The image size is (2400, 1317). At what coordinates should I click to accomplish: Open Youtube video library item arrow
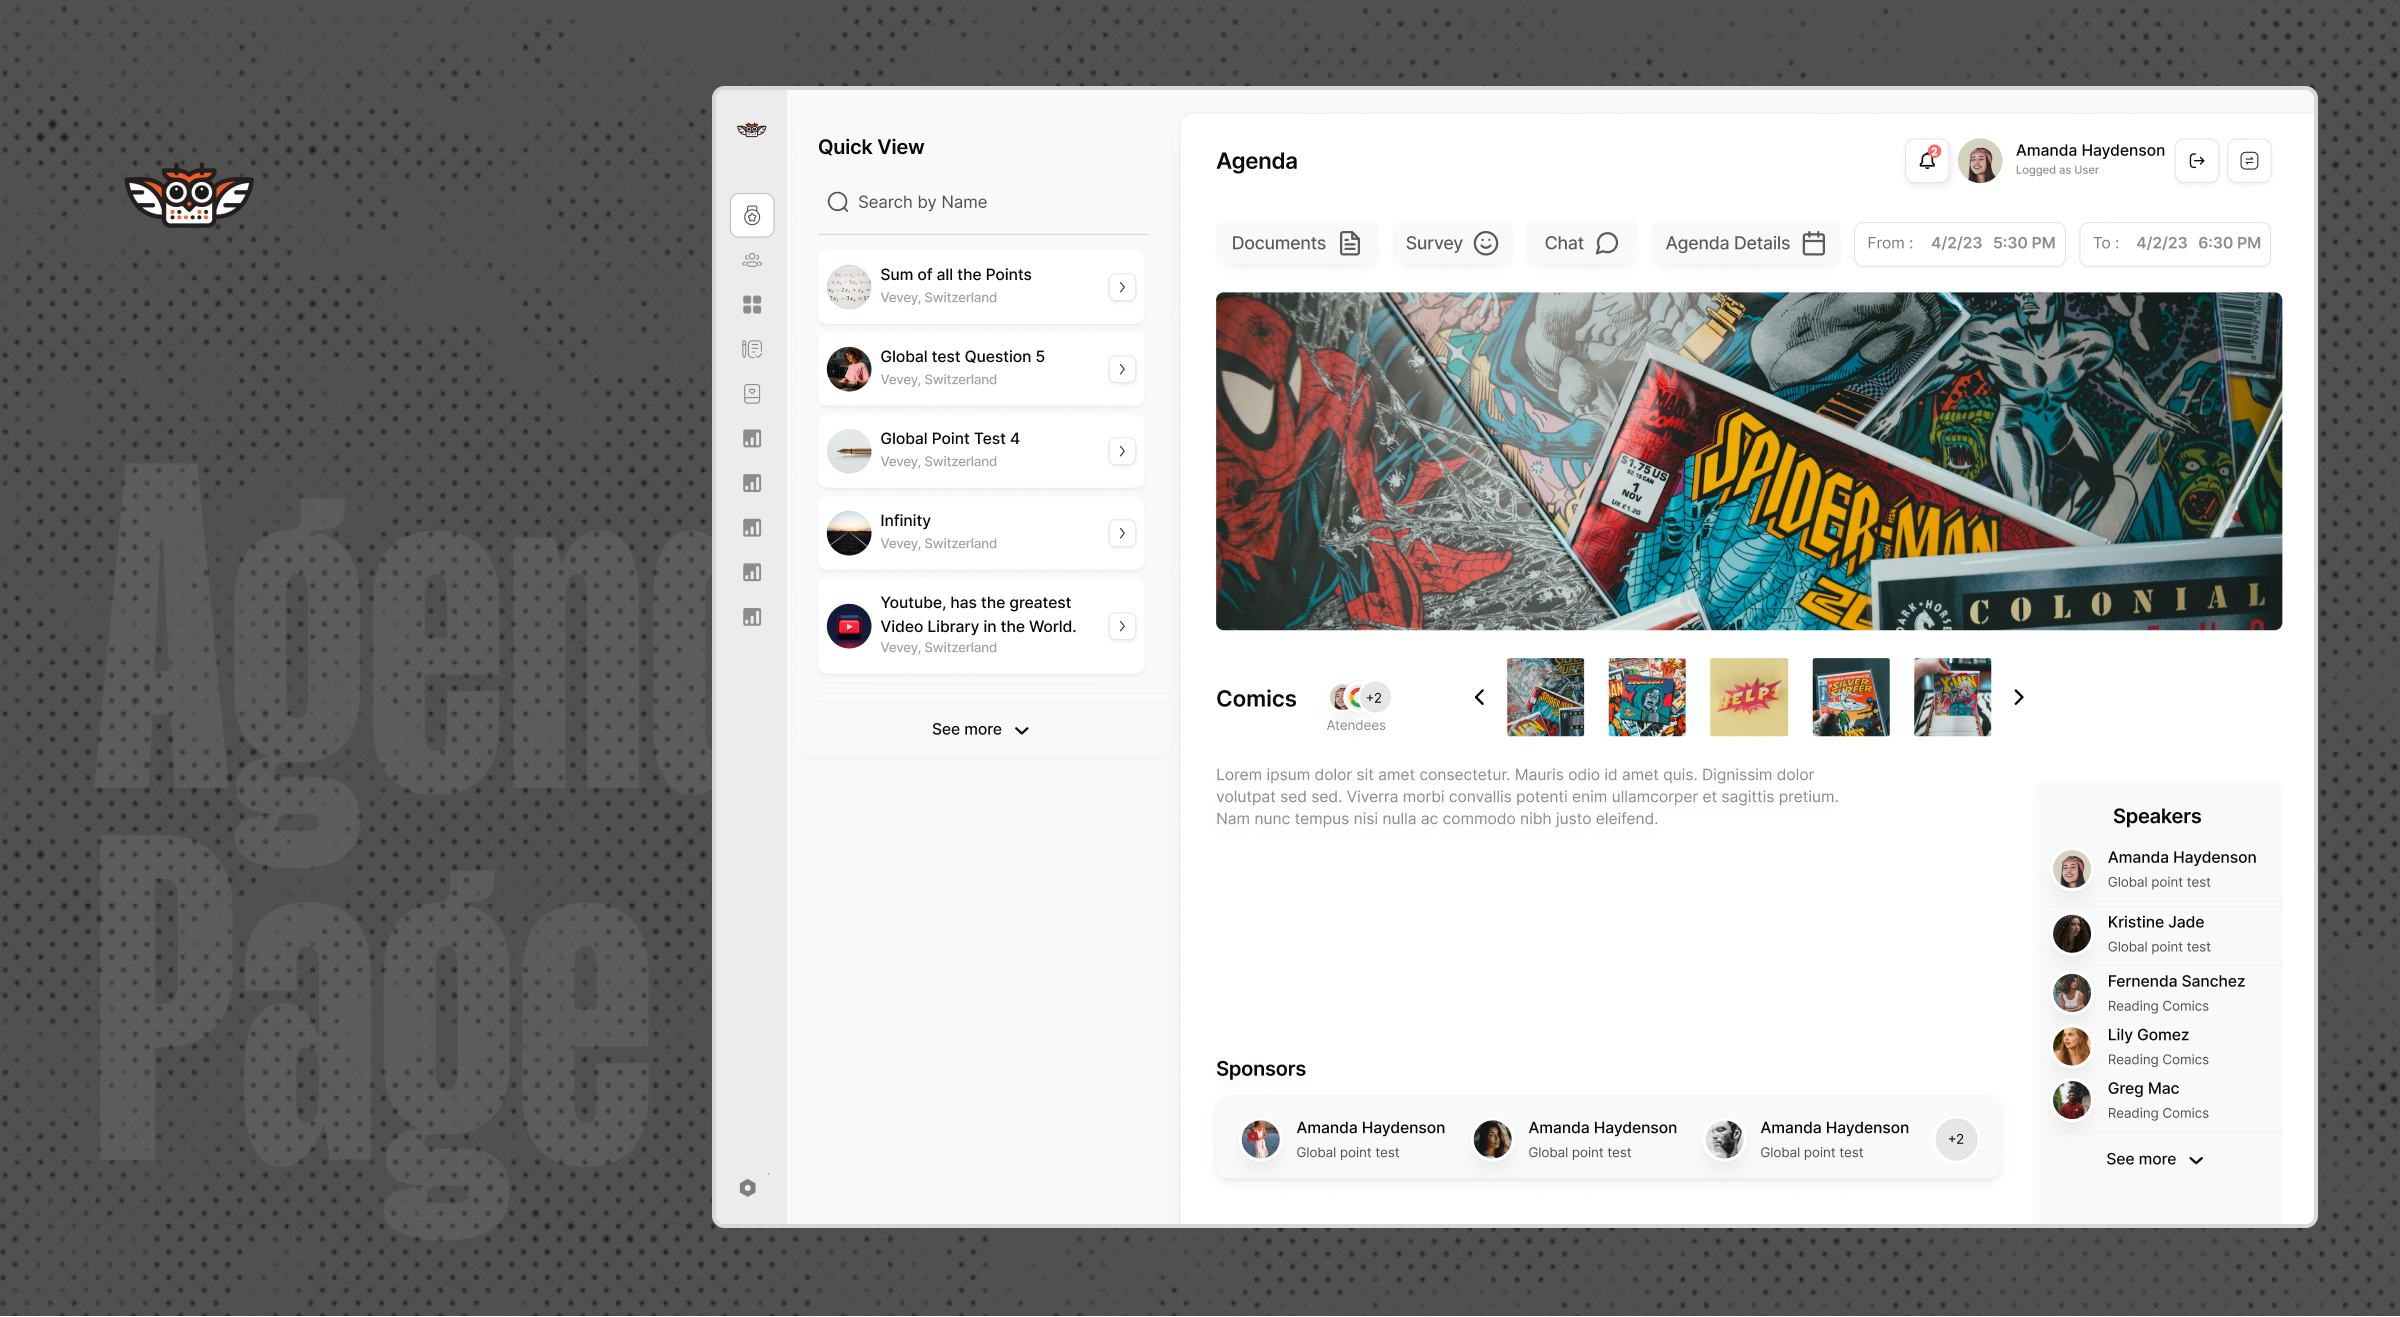(1122, 626)
